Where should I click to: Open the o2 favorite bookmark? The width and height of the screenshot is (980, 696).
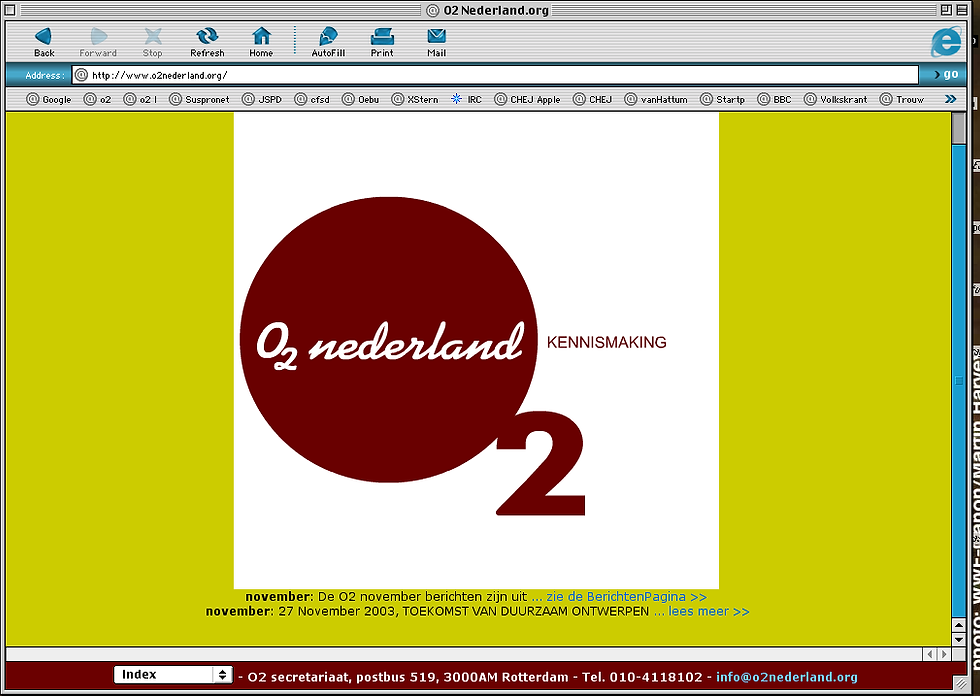point(98,99)
